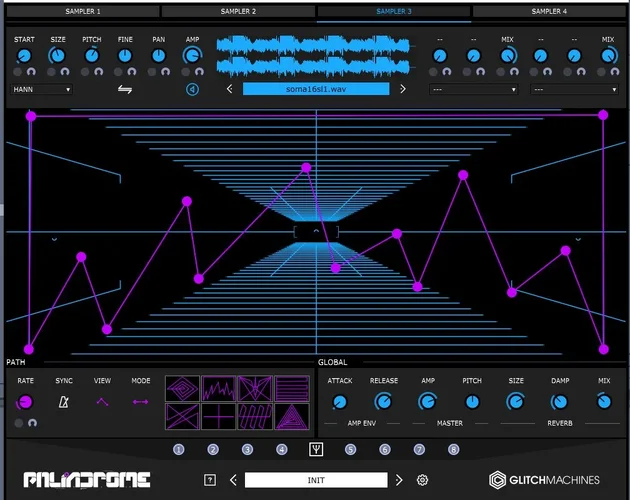Select the vertical wave path preset
This screenshot has width=630, height=500.
[255, 416]
